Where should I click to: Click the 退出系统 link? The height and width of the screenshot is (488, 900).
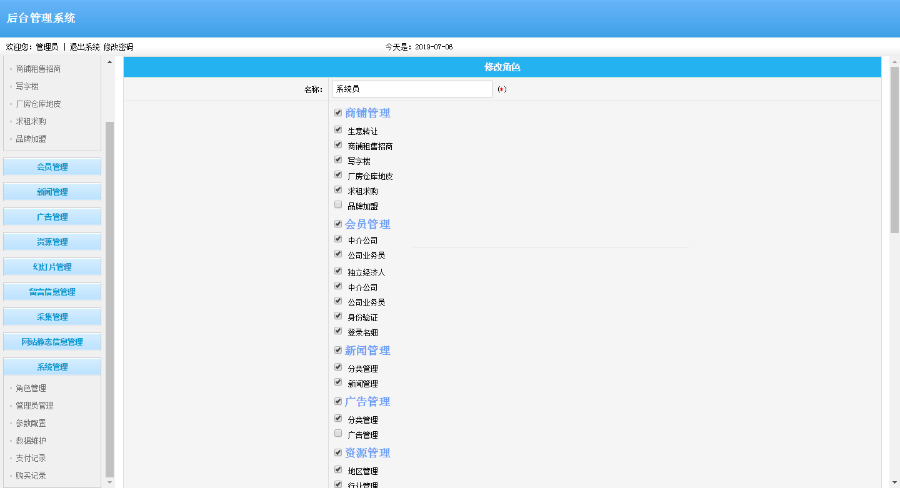(x=83, y=47)
